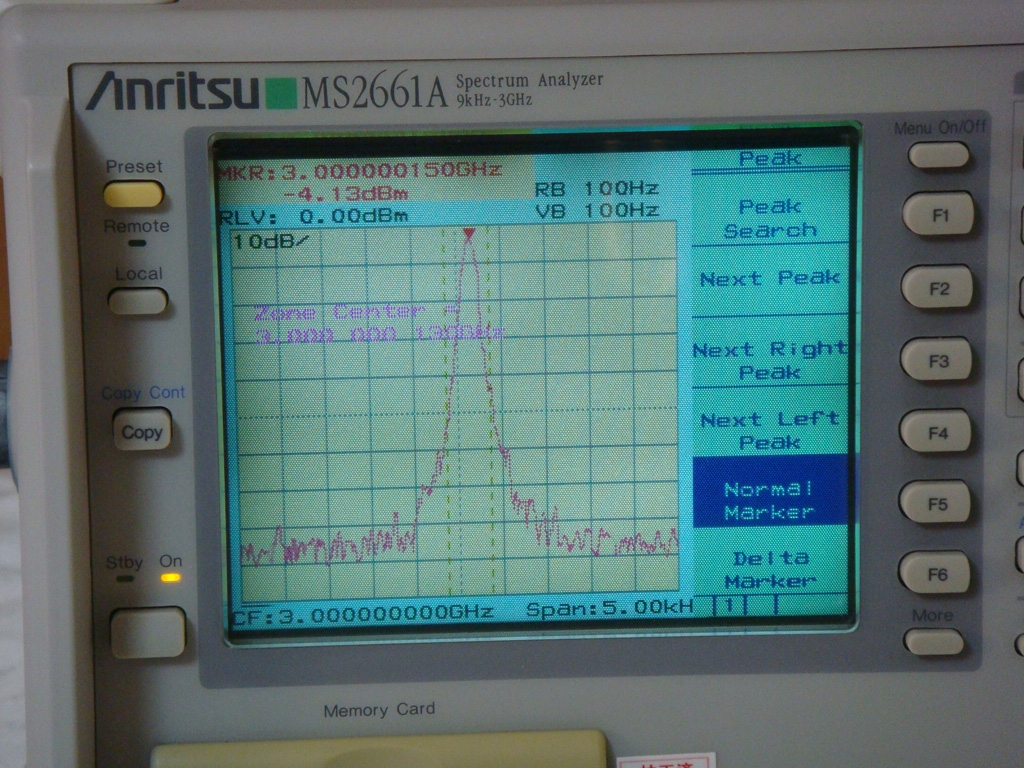Click the lit yellow On LED
The image size is (1024, 768).
tap(170, 577)
